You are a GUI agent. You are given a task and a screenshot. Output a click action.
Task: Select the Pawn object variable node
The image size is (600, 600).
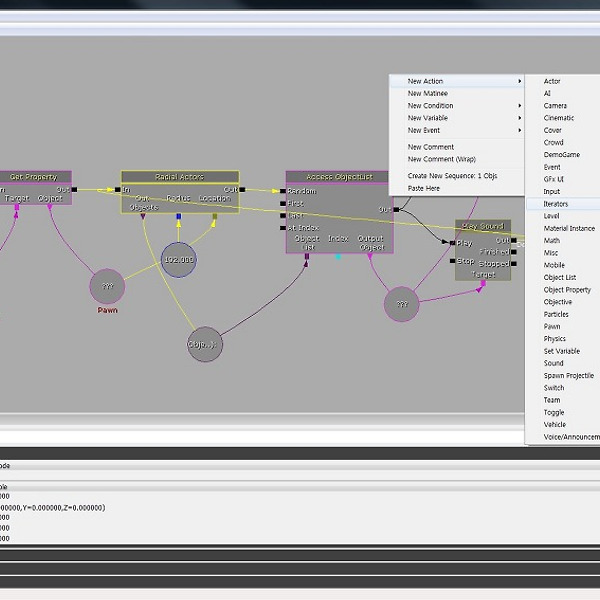coord(107,287)
